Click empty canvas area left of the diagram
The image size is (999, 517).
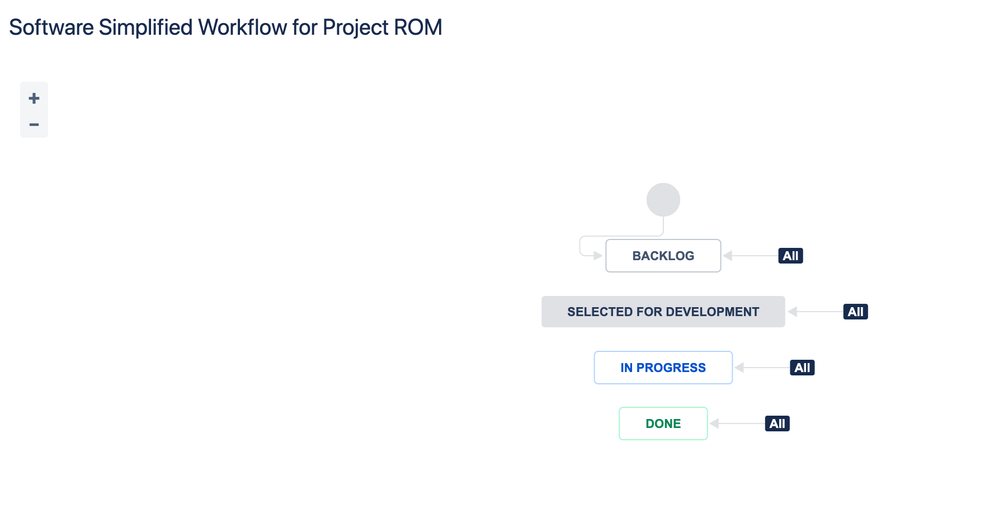pyautogui.click(x=255, y=319)
